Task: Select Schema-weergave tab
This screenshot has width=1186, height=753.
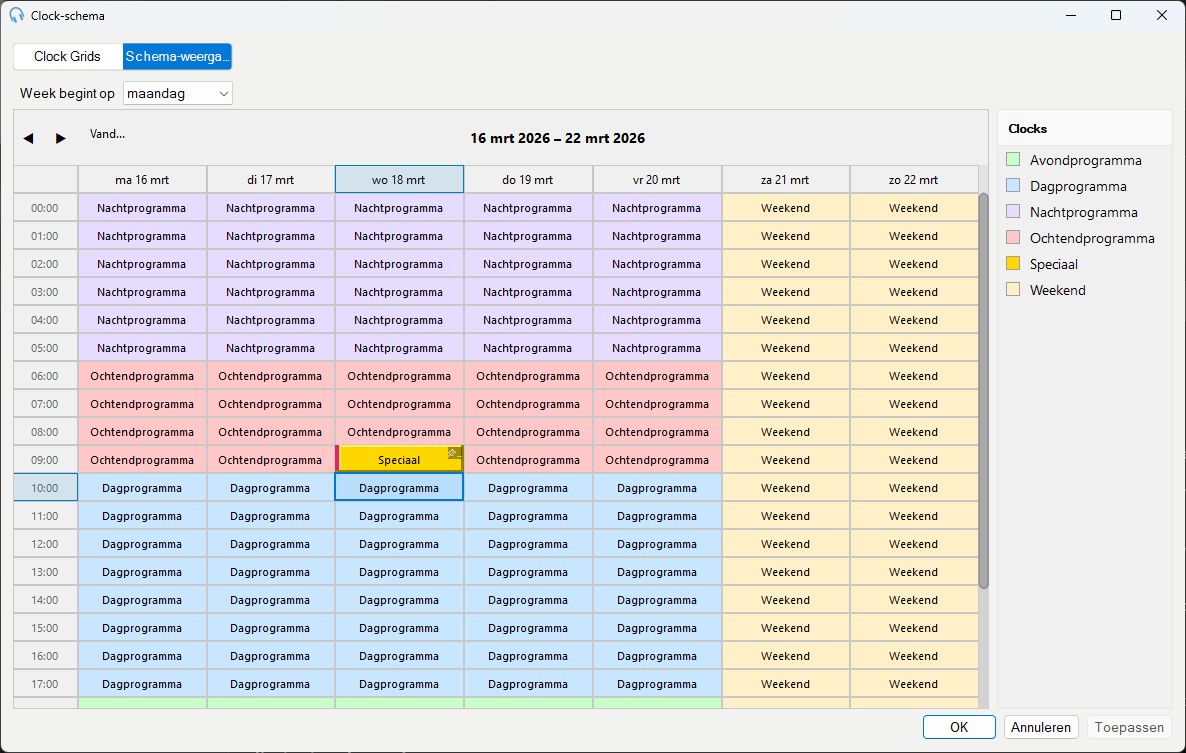Action: [177, 57]
